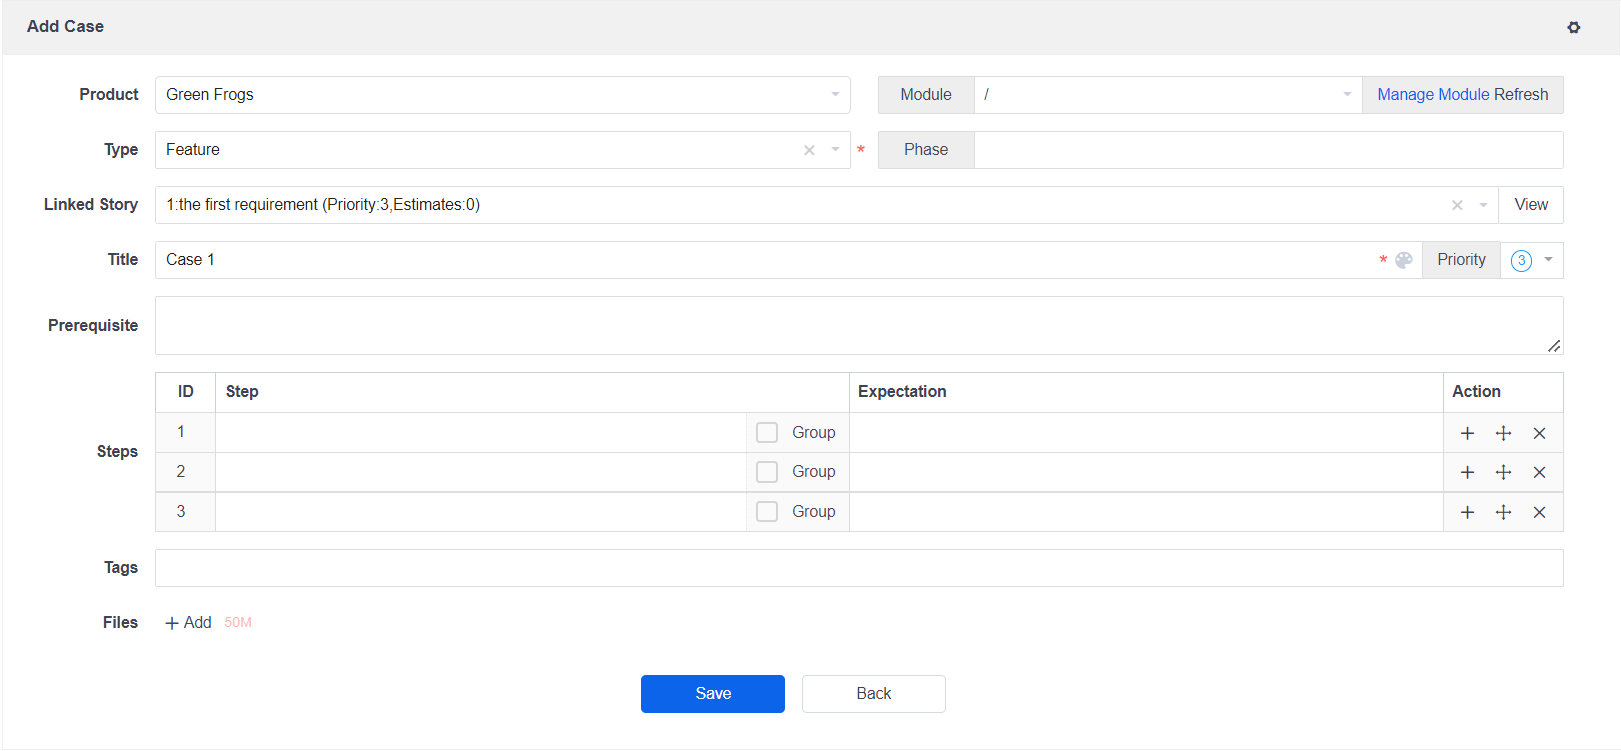
Task: Enable Group for step 3
Action: pos(767,512)
